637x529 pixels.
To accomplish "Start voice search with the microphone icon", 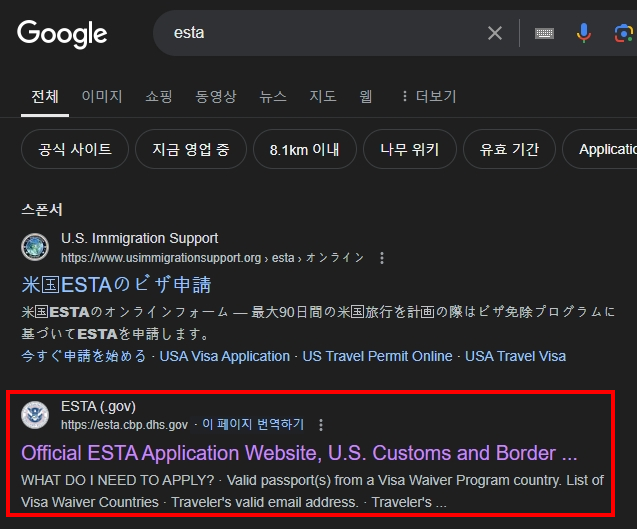I will coord(584,33).
